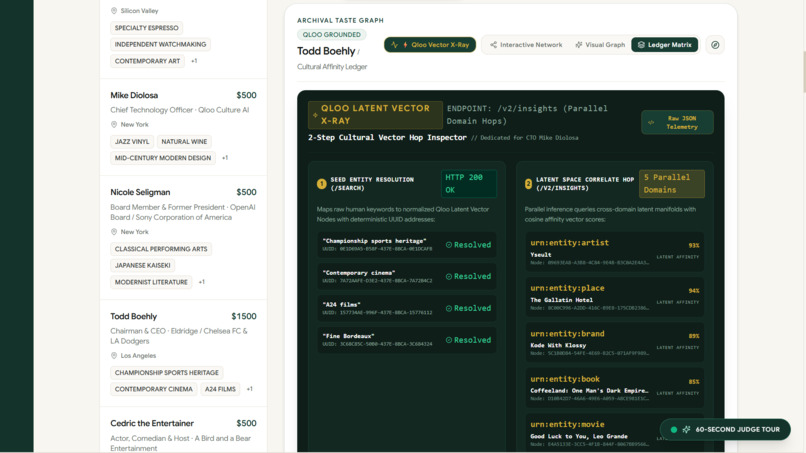Select the "Contemporary cinema" resolved row
The width and height of the screenshot is (806, 453).
tap(407, 277)
